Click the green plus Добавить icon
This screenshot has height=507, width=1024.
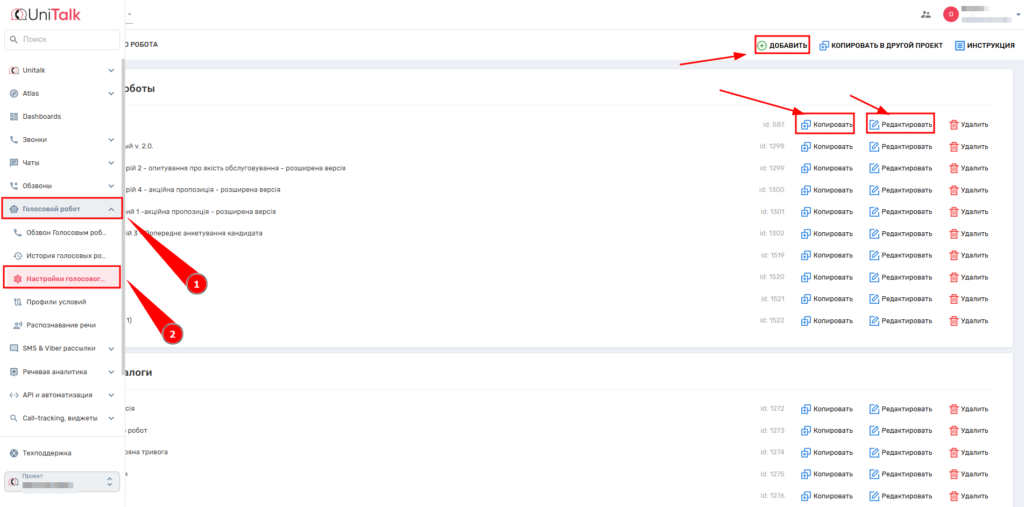(762, 45)
